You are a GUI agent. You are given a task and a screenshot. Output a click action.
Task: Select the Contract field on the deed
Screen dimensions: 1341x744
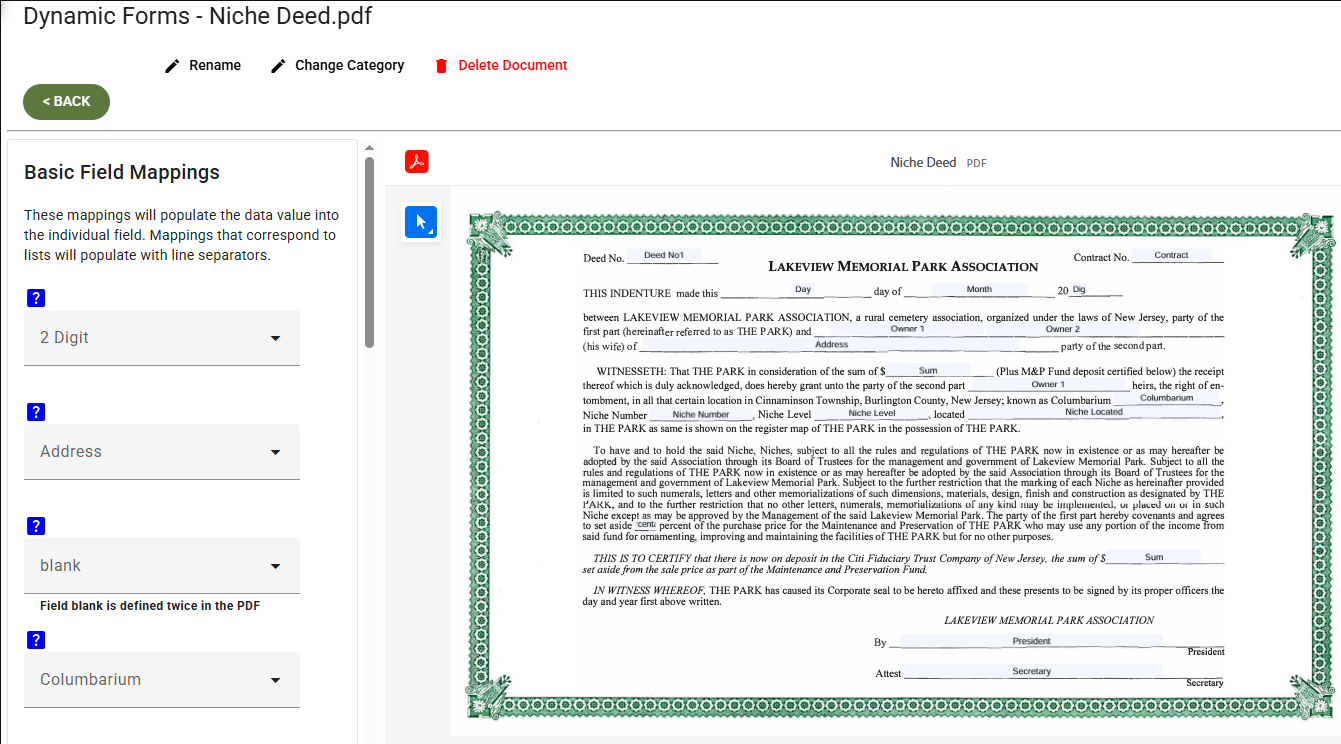(x=1170, y=255)
